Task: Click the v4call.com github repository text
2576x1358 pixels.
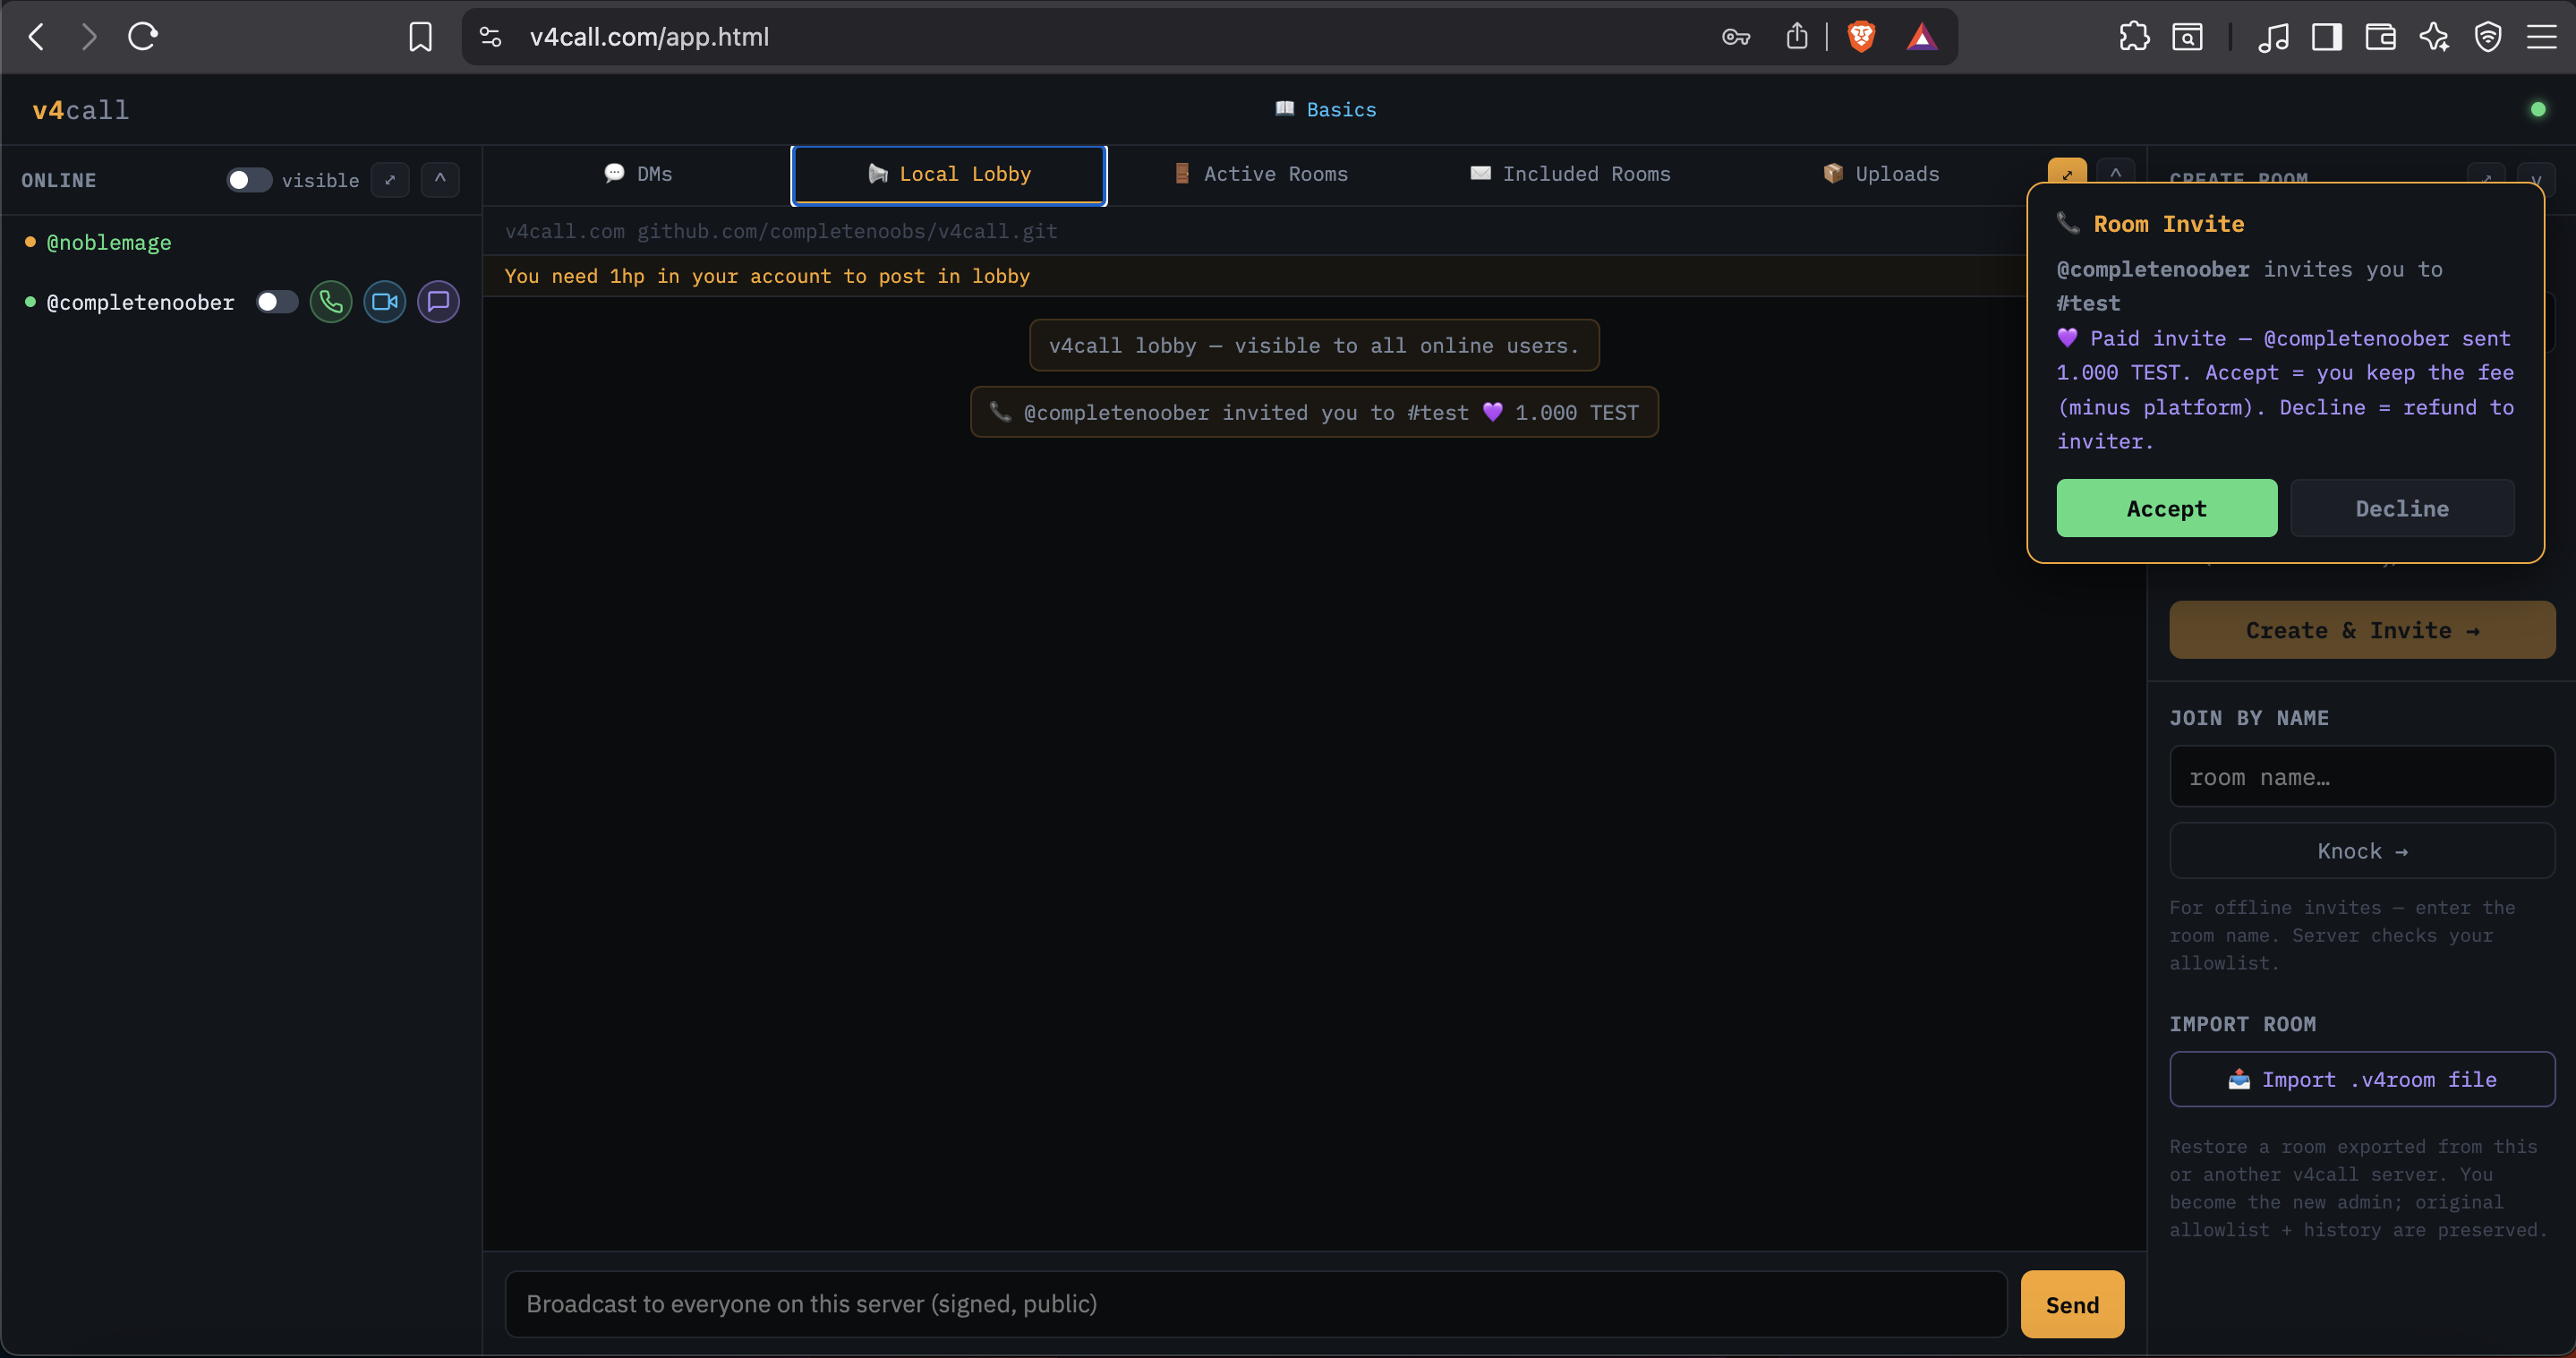Action: tap(781, 232)
